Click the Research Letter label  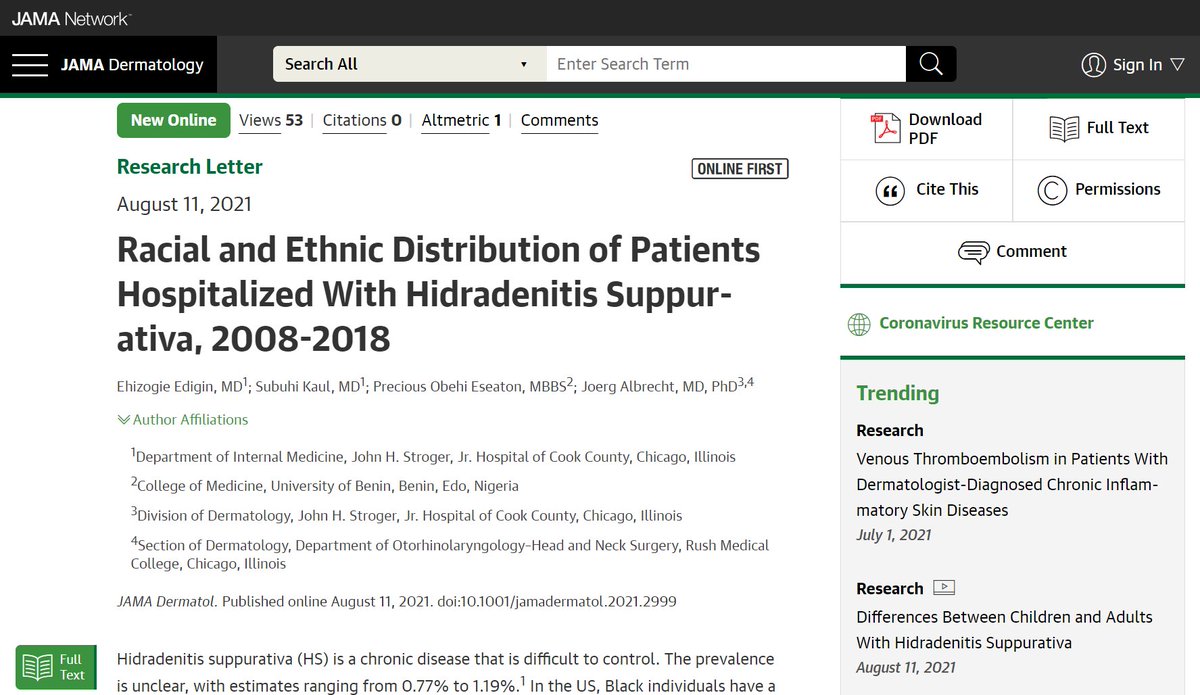[190, 167]
